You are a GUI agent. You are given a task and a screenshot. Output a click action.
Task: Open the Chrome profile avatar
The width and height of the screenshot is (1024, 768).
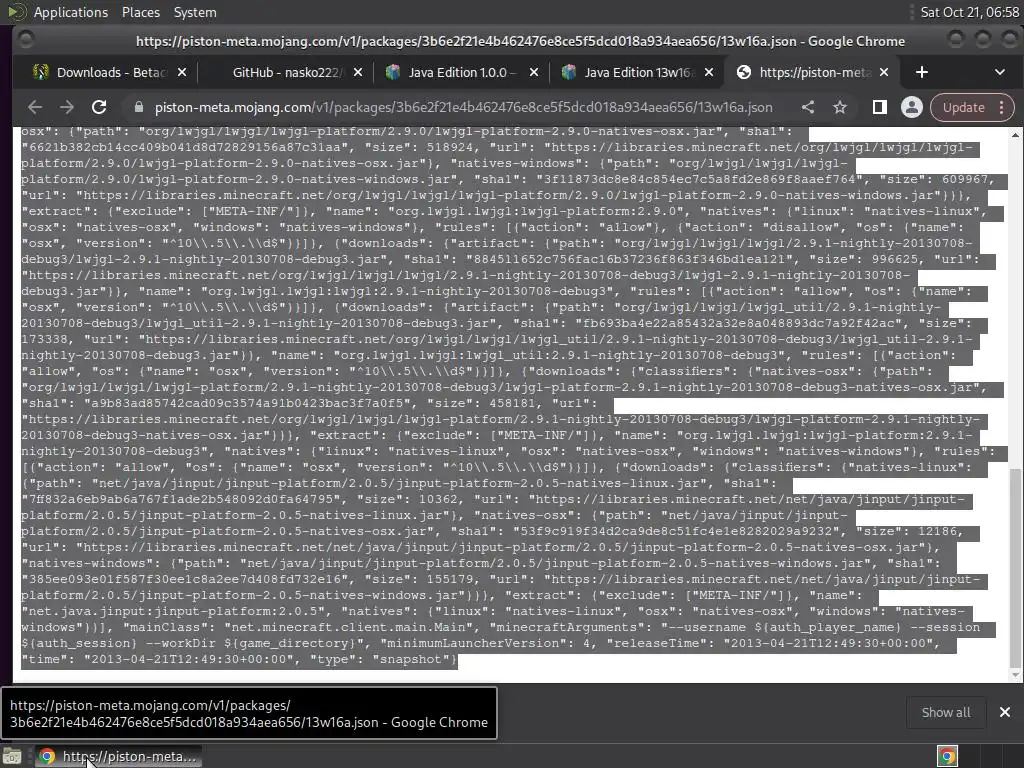point(912,107)
